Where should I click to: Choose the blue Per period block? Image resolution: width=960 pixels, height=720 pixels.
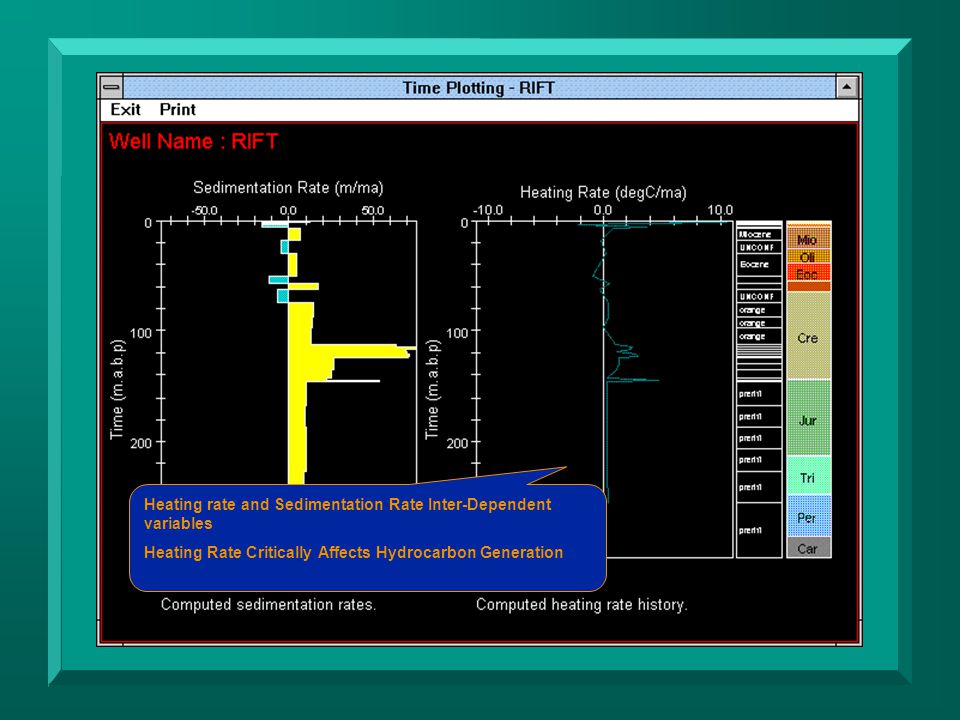pos(808,517)
